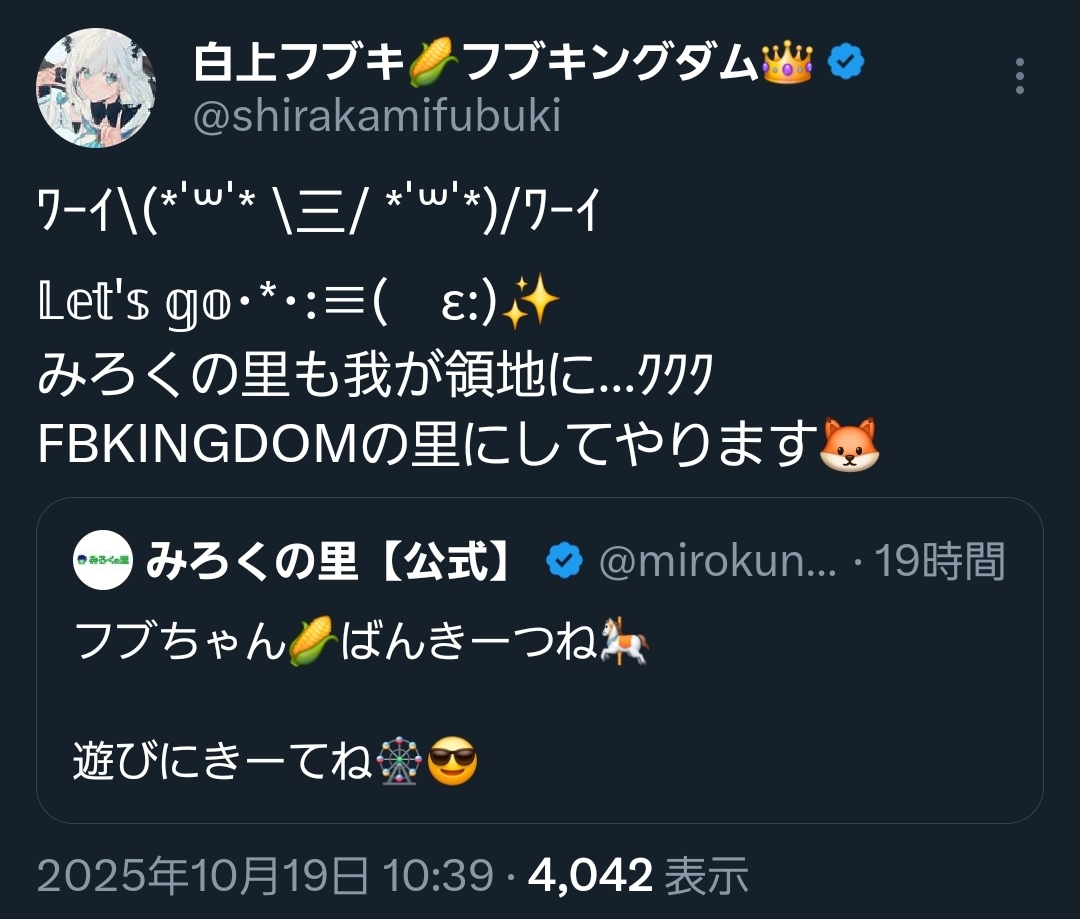Click the verified badge on みろくの里【公式】
Screen dimensions: 1080x919
[x=565, y=560]
